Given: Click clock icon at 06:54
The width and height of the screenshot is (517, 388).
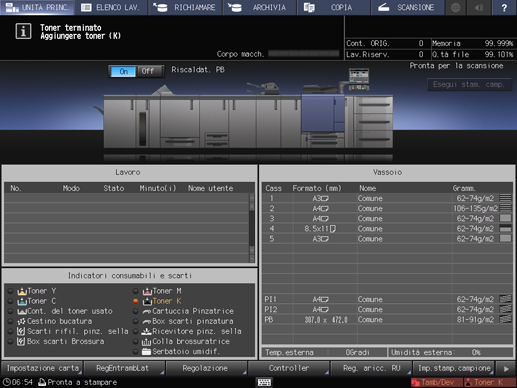Looking at the screenshot, I should 6,382.
